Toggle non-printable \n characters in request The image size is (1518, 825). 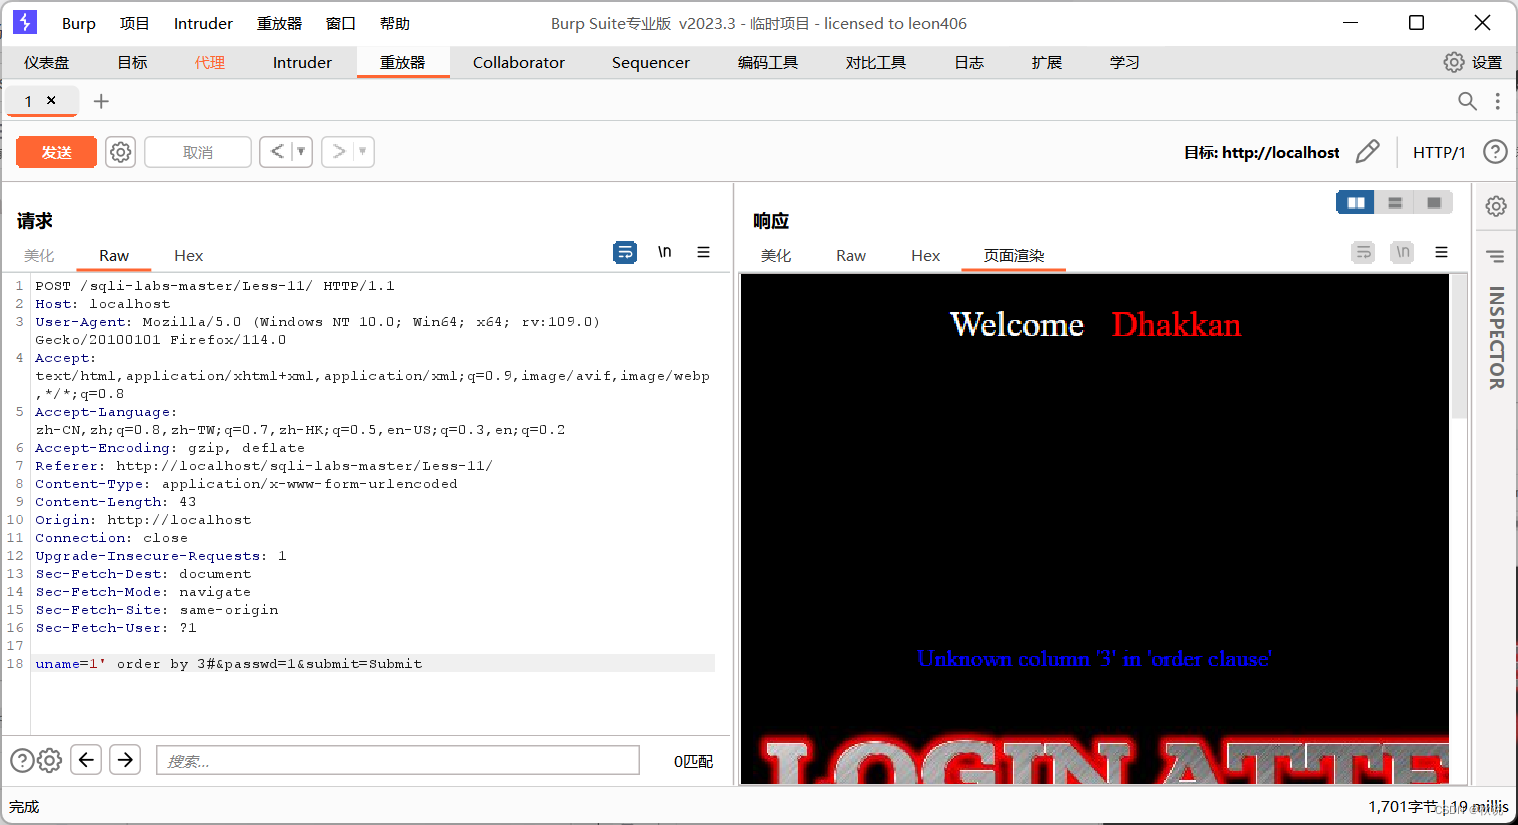tap(664, 252)
